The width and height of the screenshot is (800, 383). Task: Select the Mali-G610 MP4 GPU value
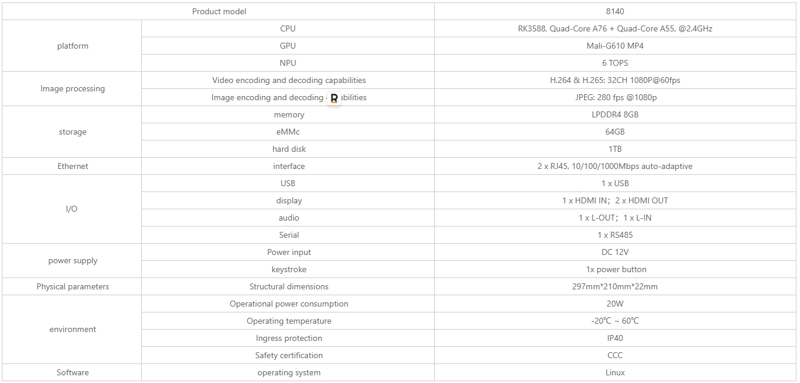tap(615, 46)
